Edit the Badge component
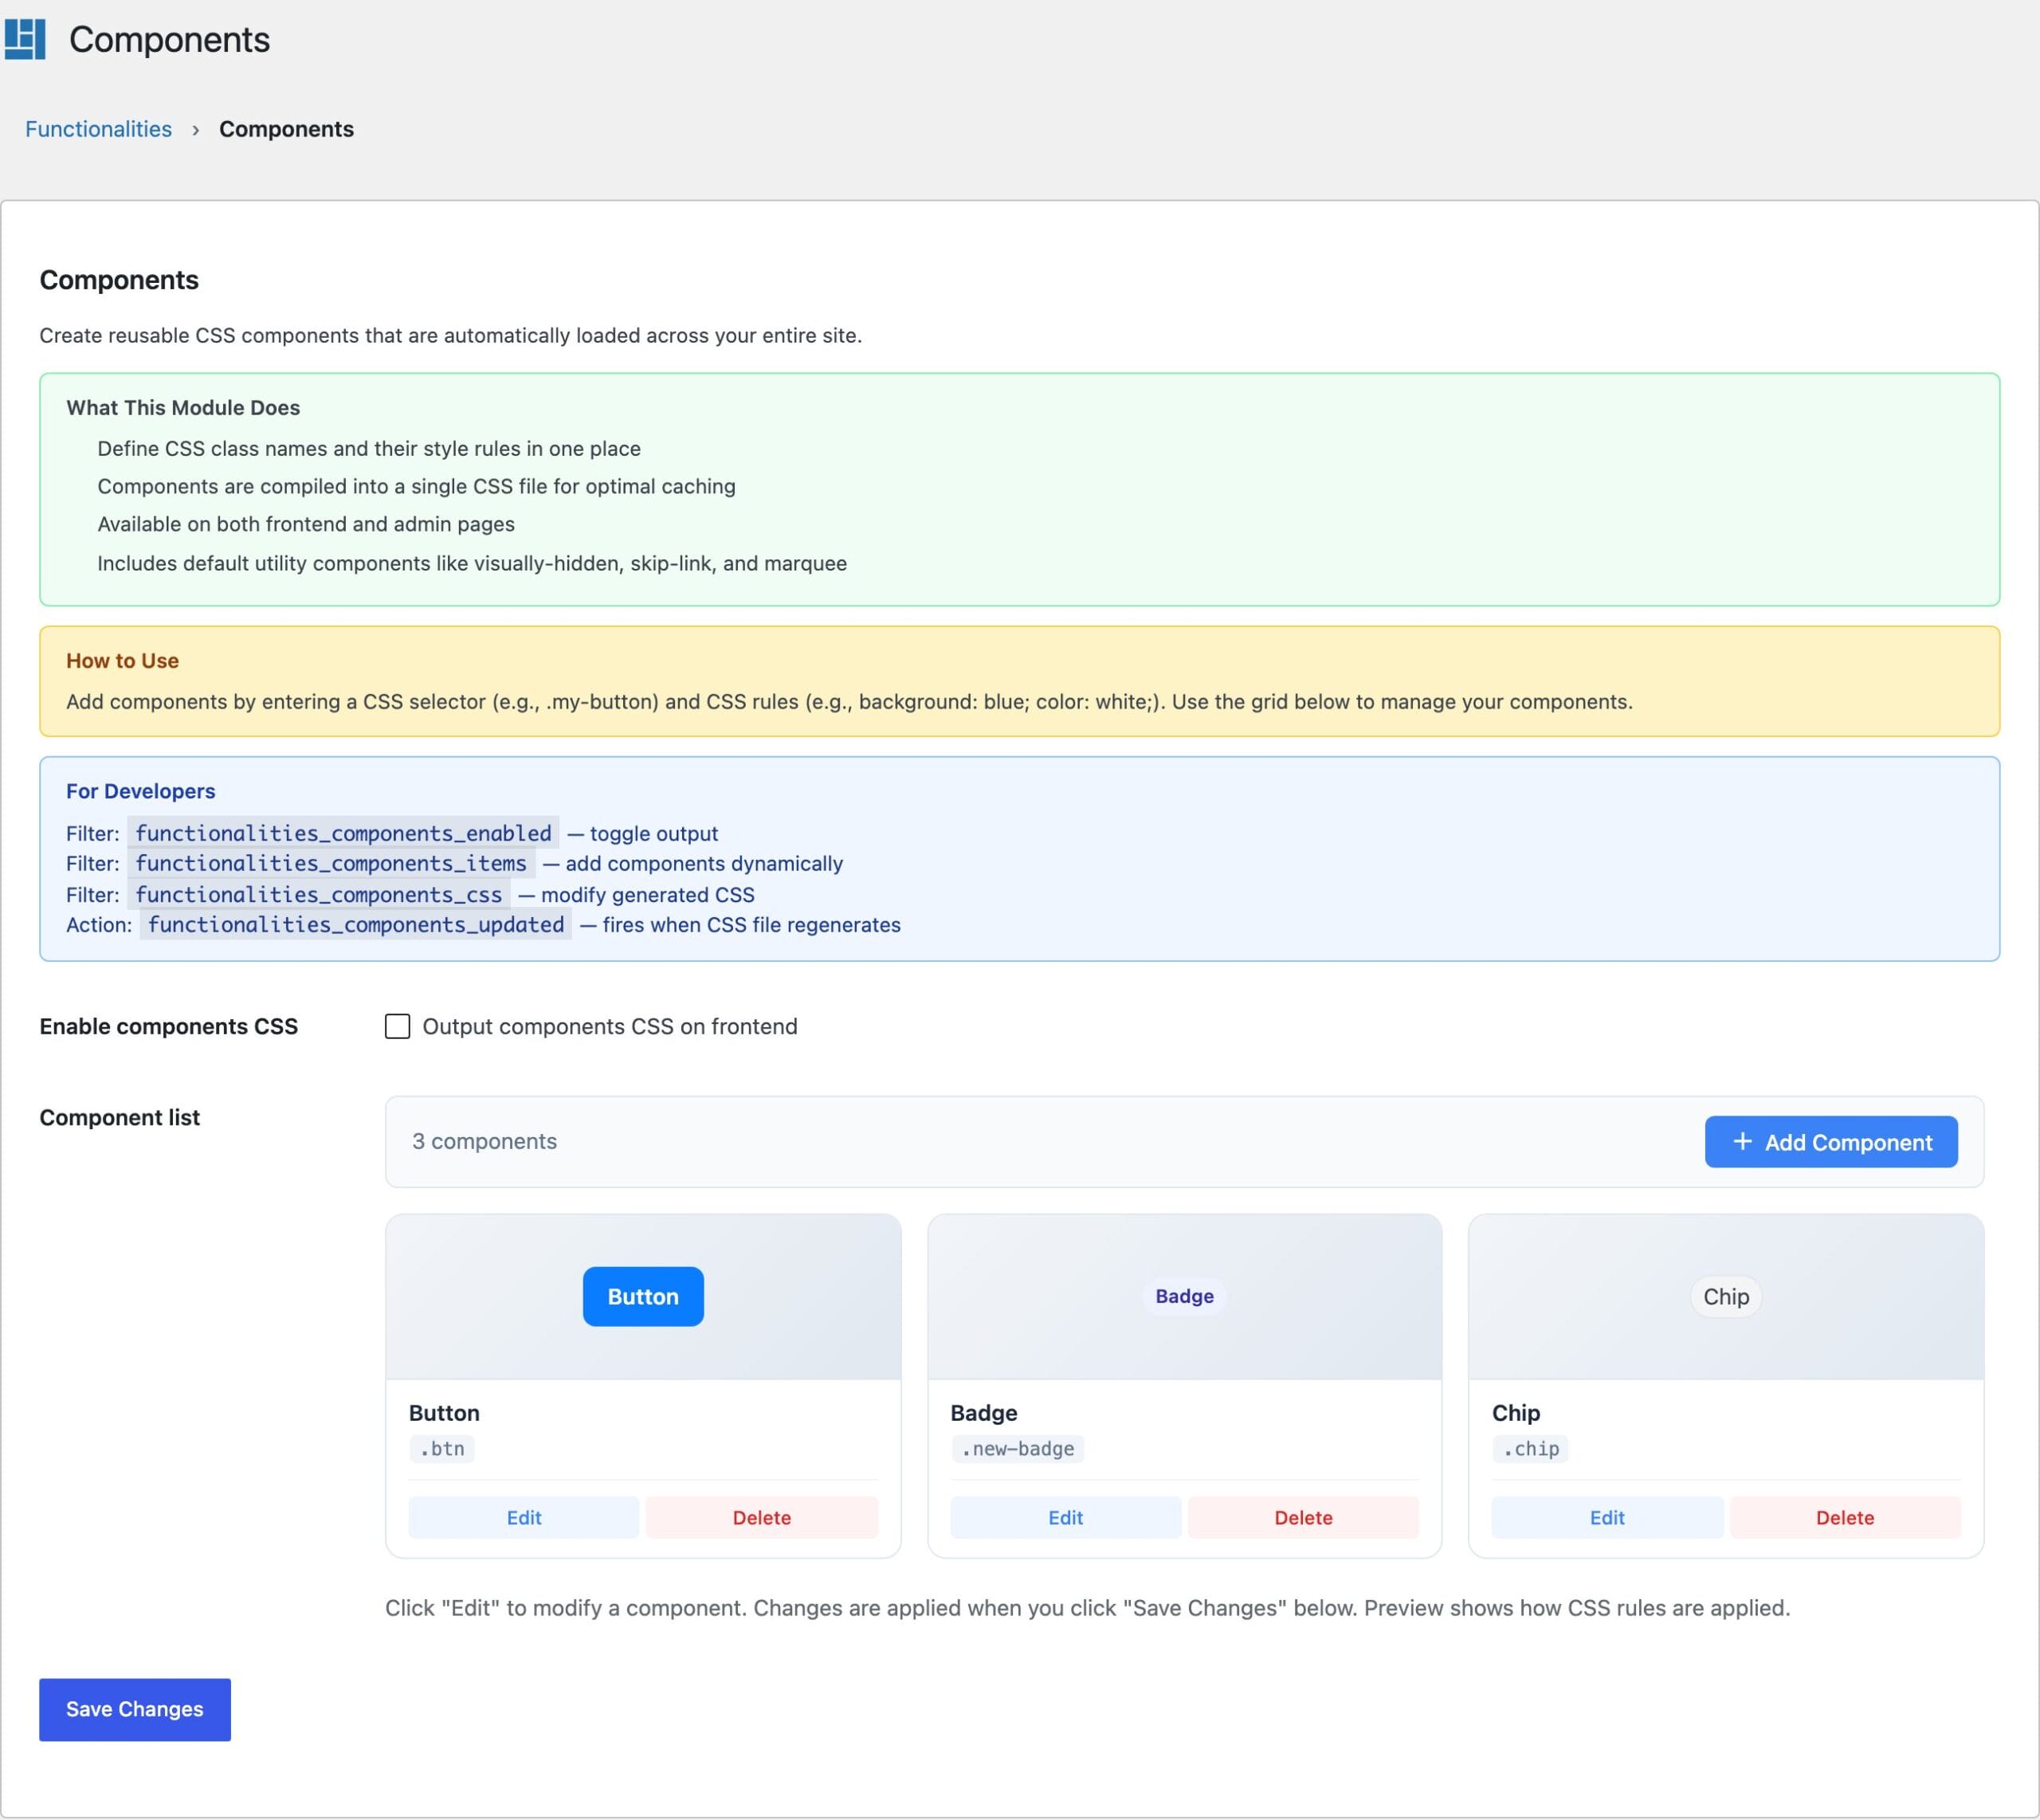The width and height of the screenshot is (2040, 1820). point(1065,1517)
